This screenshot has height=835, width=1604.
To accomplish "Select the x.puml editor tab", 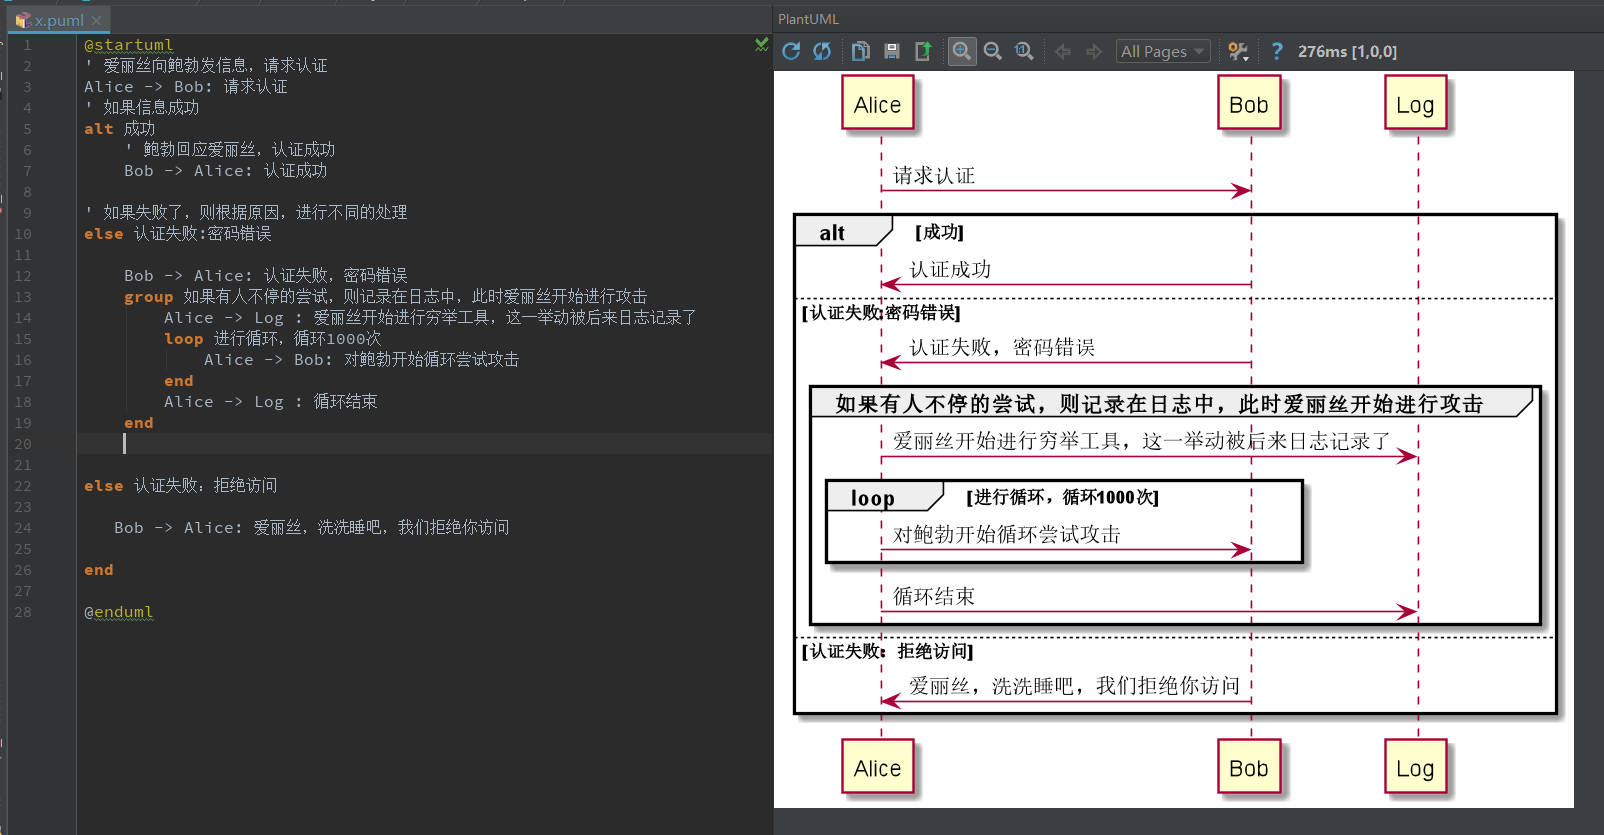I will pyautogui.click(x=59, y=20).
